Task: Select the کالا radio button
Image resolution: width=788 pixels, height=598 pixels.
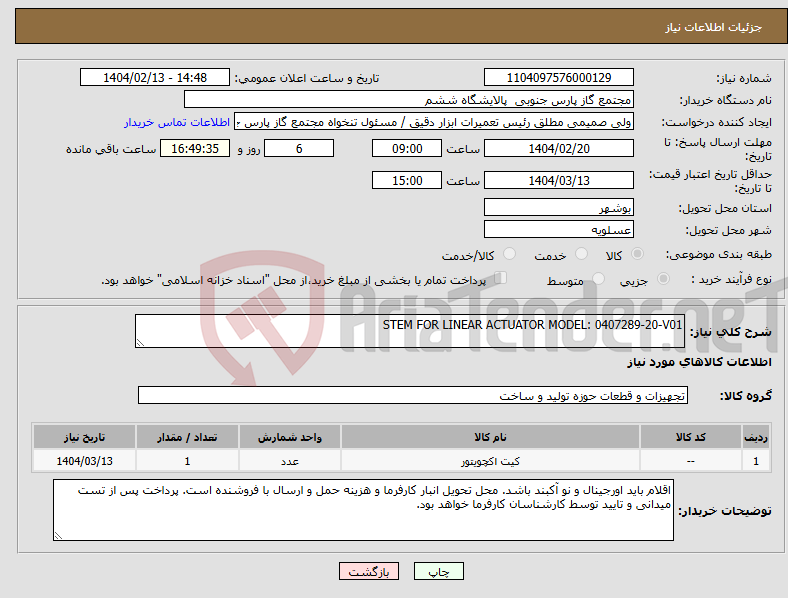Action: click(x=637, y=254)
